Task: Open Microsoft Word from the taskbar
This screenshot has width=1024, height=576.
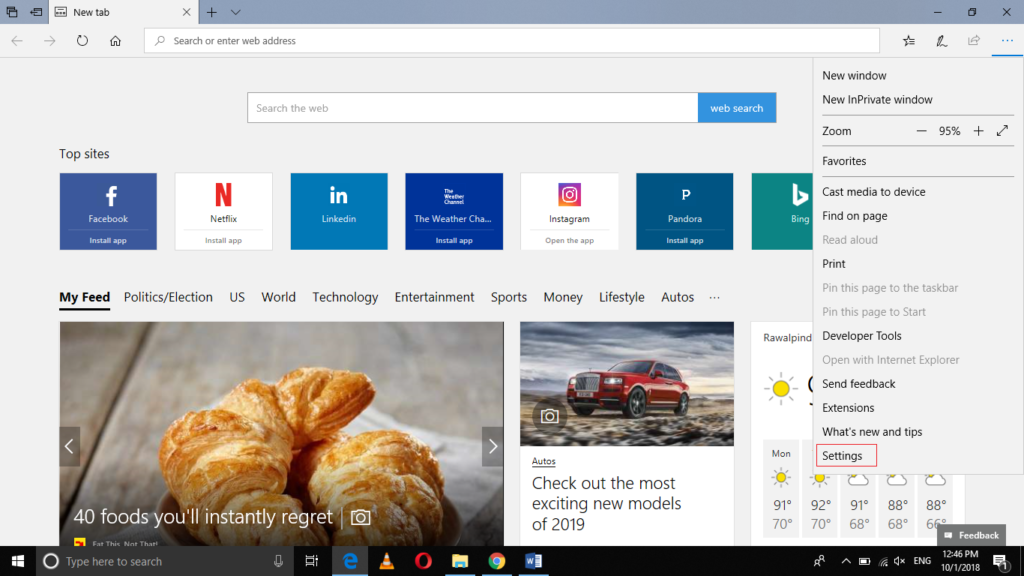Action: pyautogui.click(x=533, y=561)
